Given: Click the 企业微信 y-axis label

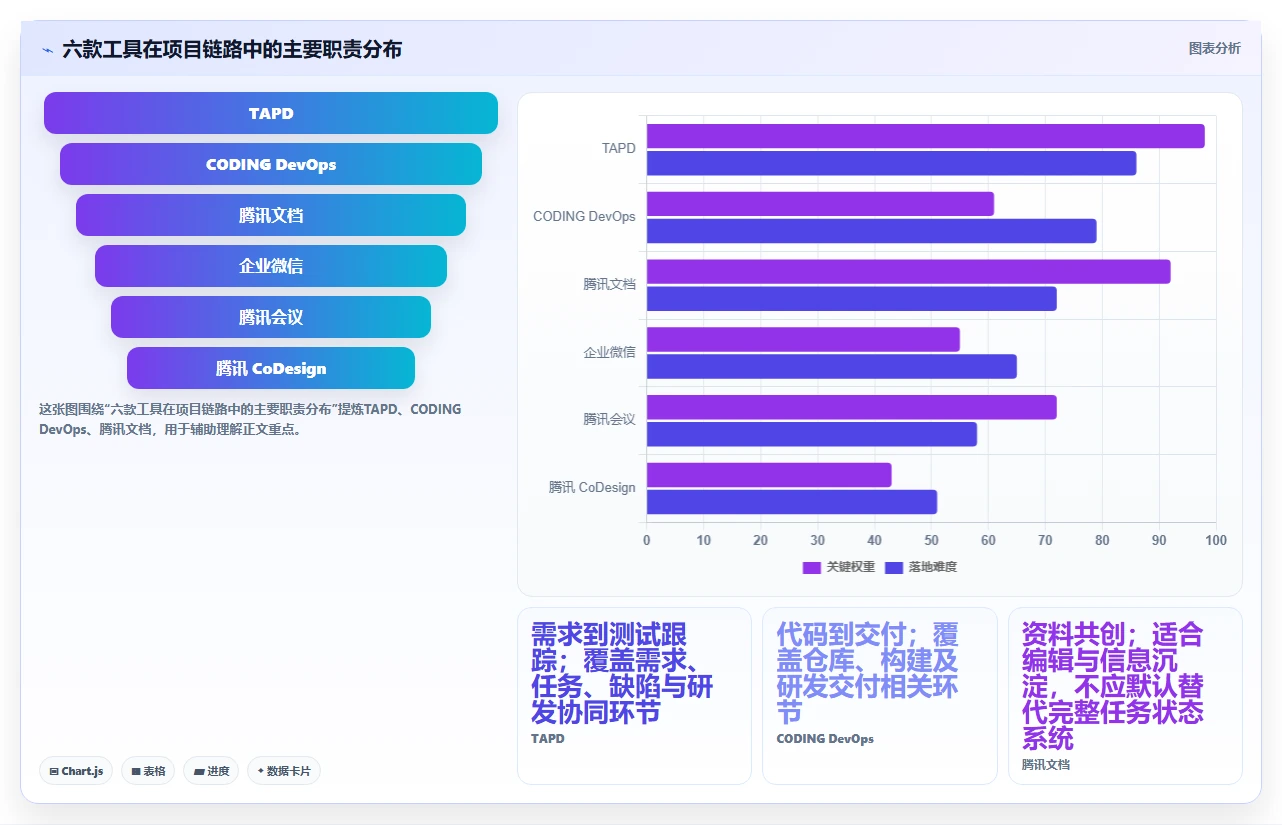Looking at the screenshot, I should point(609,352).
